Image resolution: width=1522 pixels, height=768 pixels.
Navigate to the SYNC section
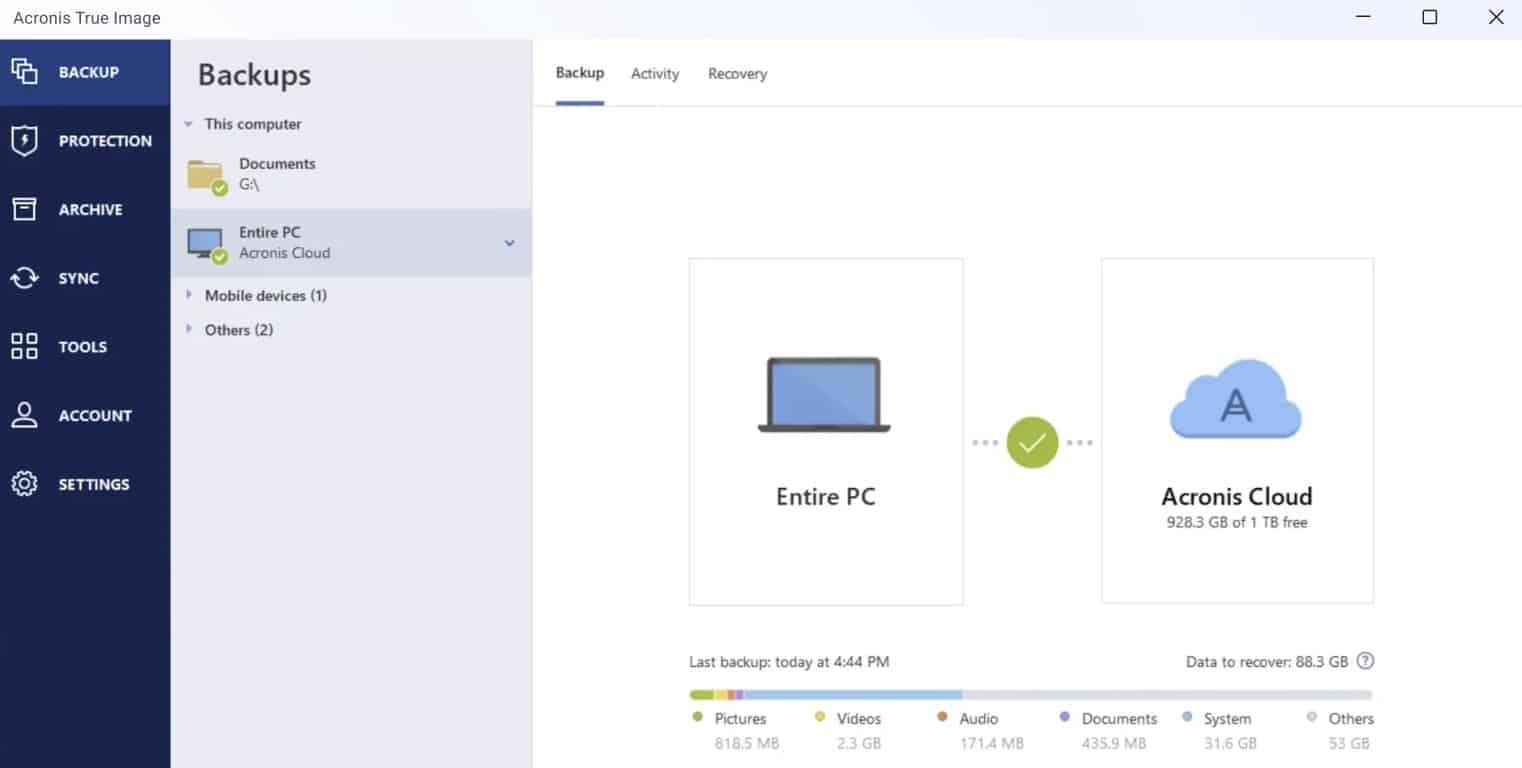point(85,278)
